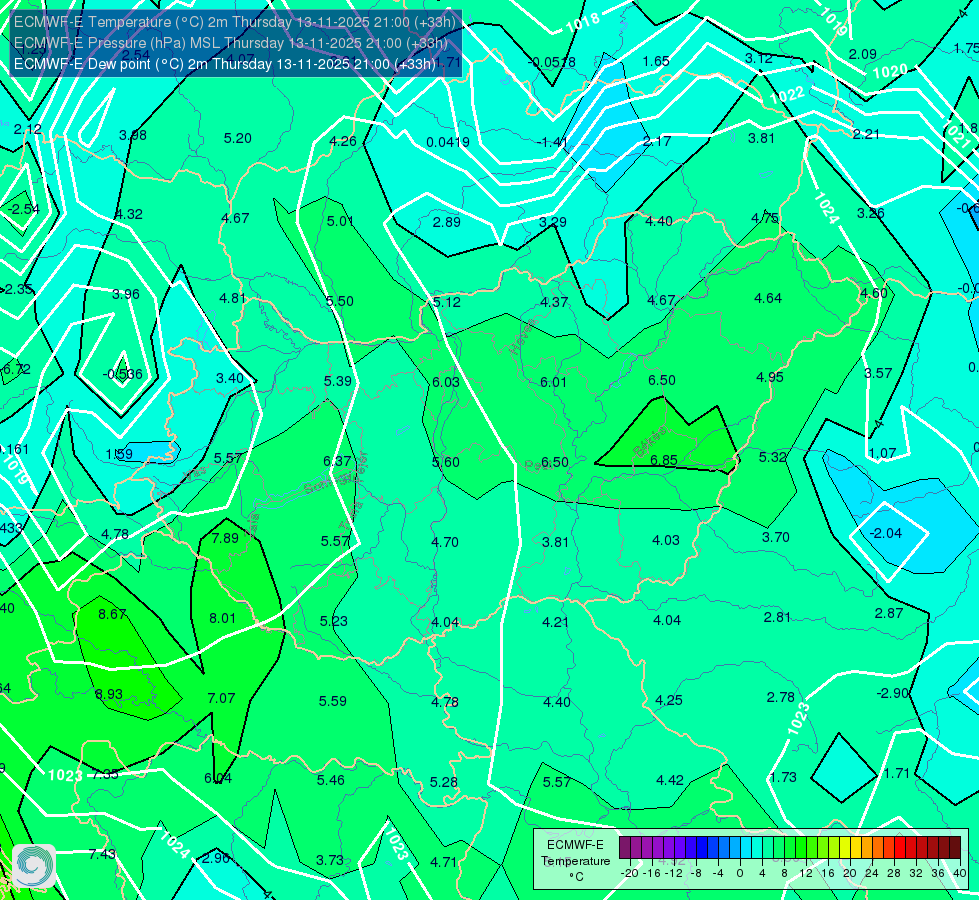Click the -2.54 value inside the contour
Image resolution: width=979 pixels, height=900 pixels.
point(22,209)
